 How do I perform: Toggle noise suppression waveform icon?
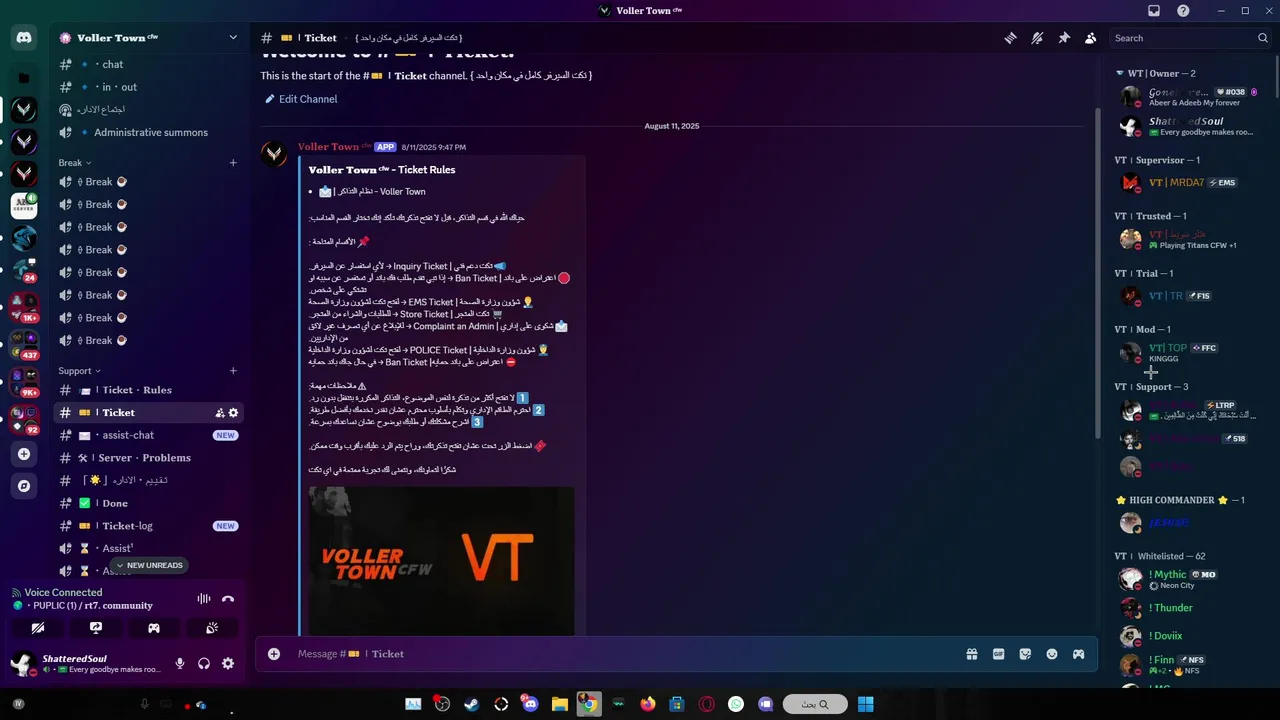click(204, 598)
